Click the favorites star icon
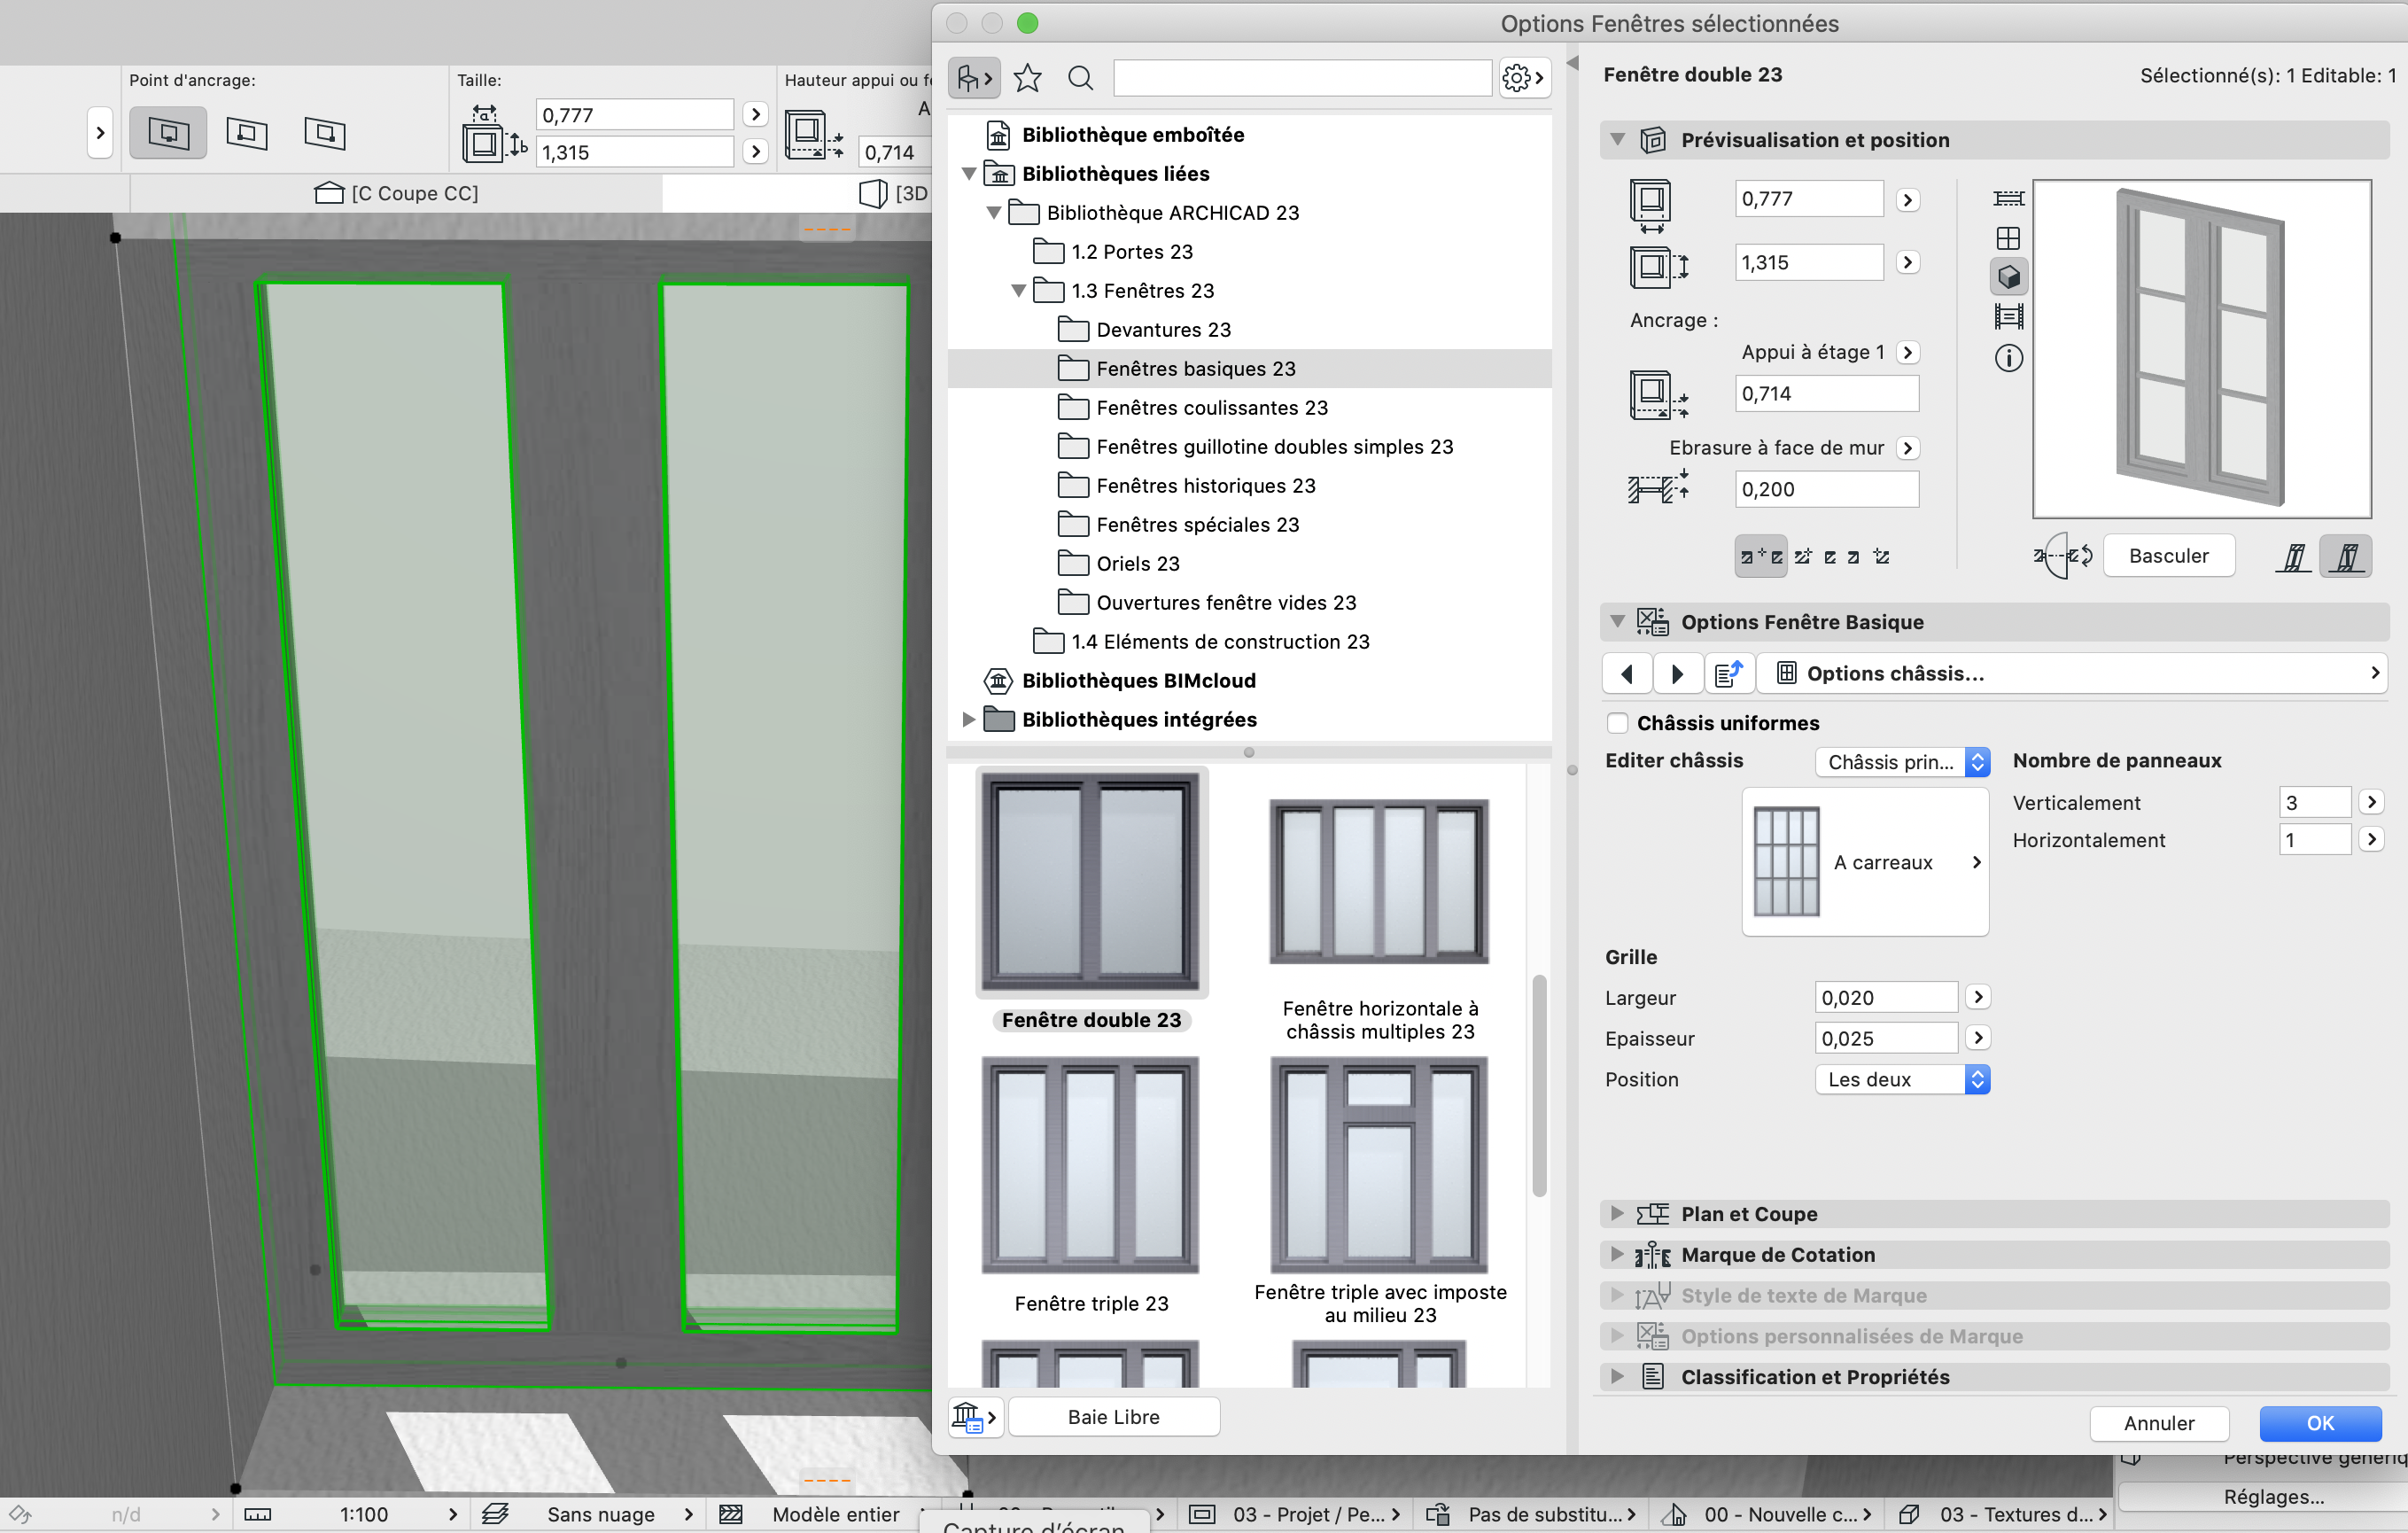Viewport: 2408px width, 1533px height. pyautogui.click(x=1027, y=77)
